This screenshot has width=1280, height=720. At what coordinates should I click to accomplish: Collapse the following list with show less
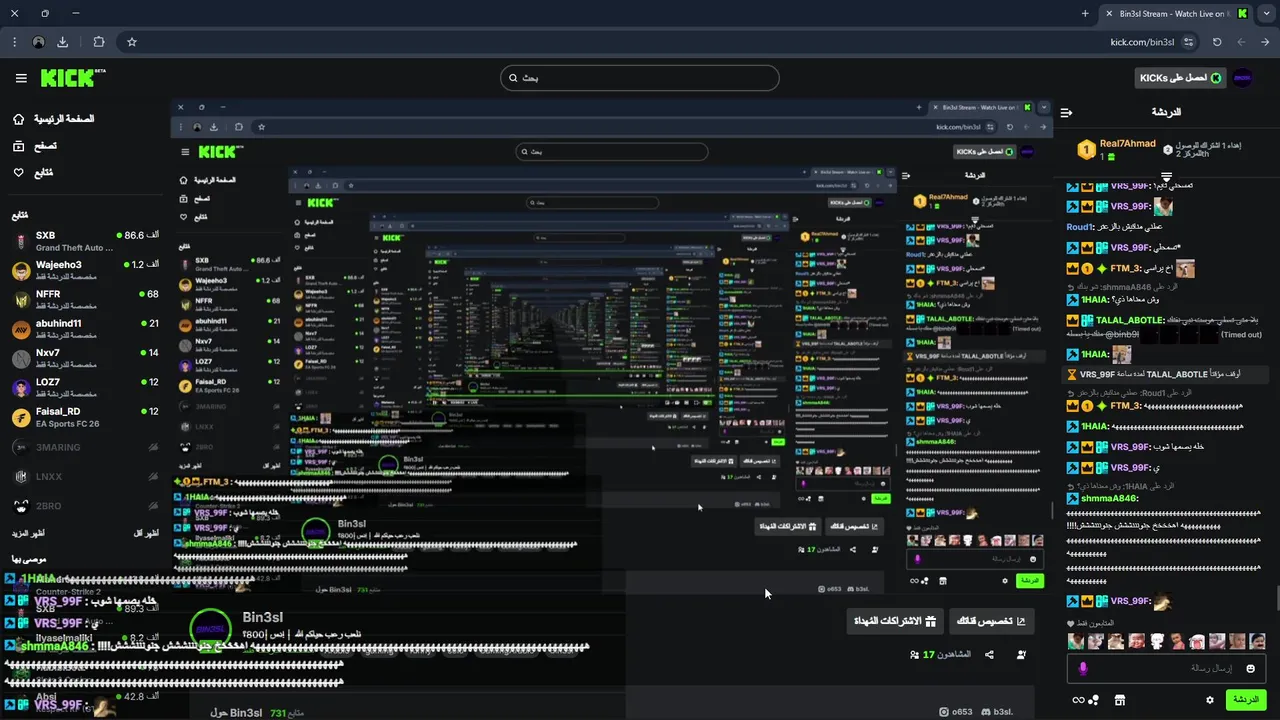point(146,533)
